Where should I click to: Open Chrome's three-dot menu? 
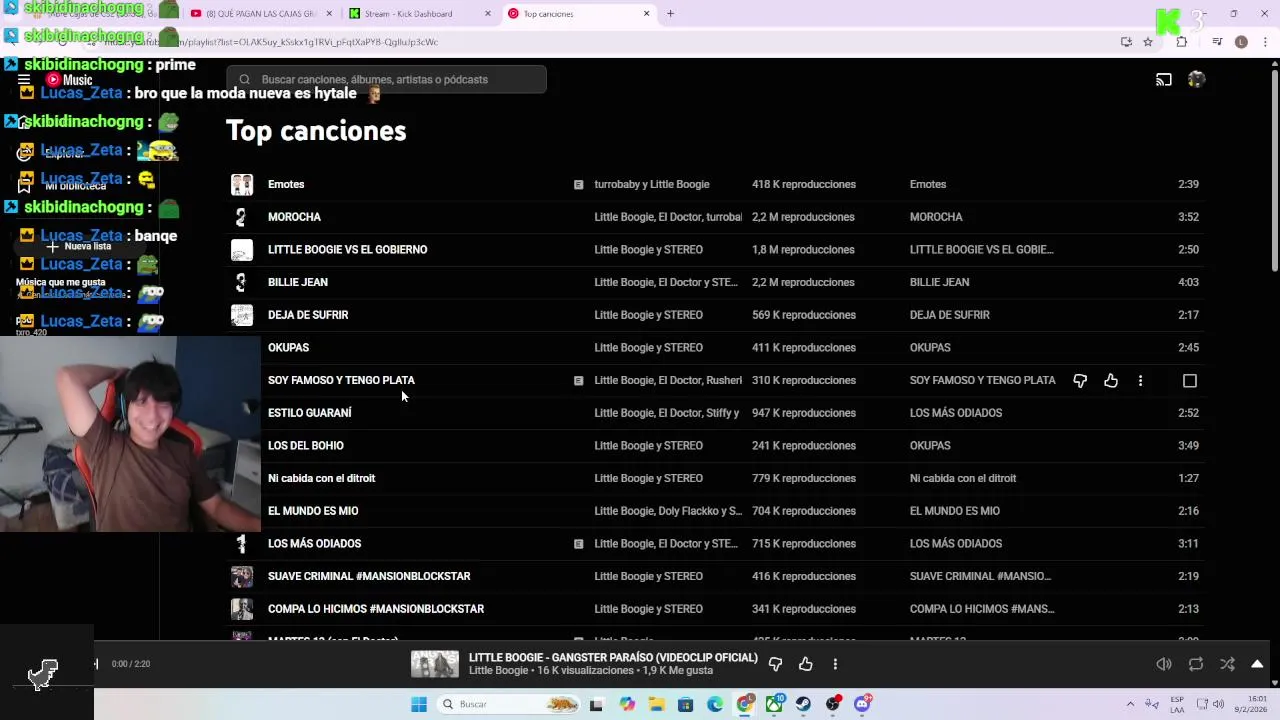click(1265, 42)
